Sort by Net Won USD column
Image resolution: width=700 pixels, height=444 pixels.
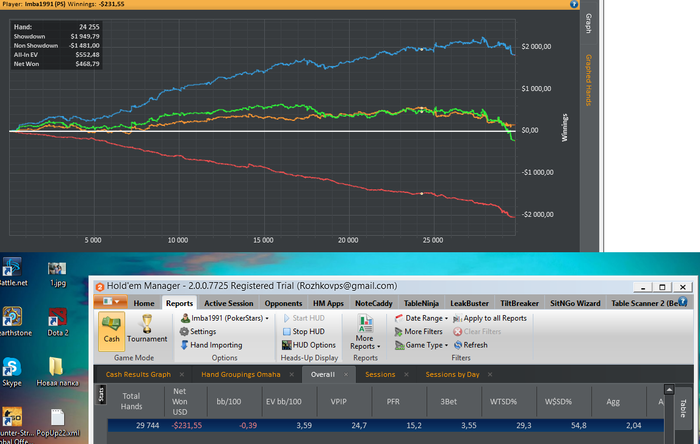(179, 401)
